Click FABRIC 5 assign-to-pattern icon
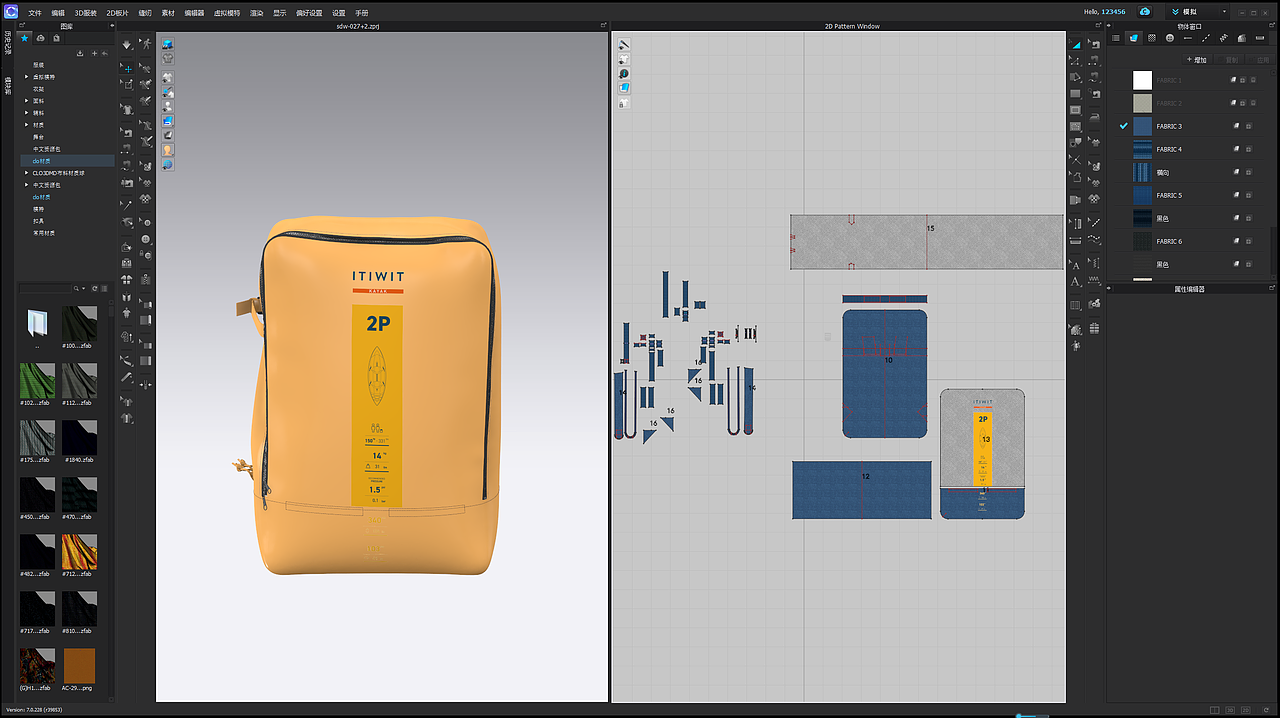 [x=1236, y=195]
